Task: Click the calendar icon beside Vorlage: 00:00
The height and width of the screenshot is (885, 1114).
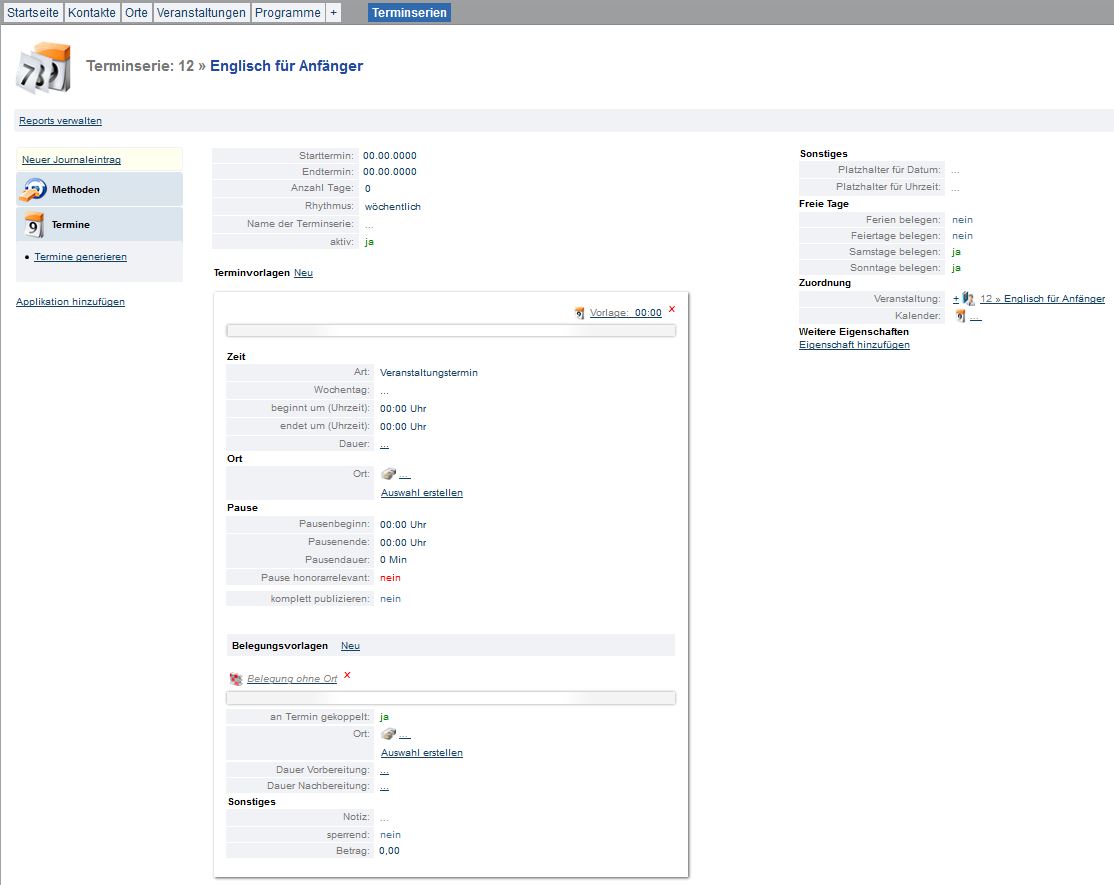Action: pos(580,313)
